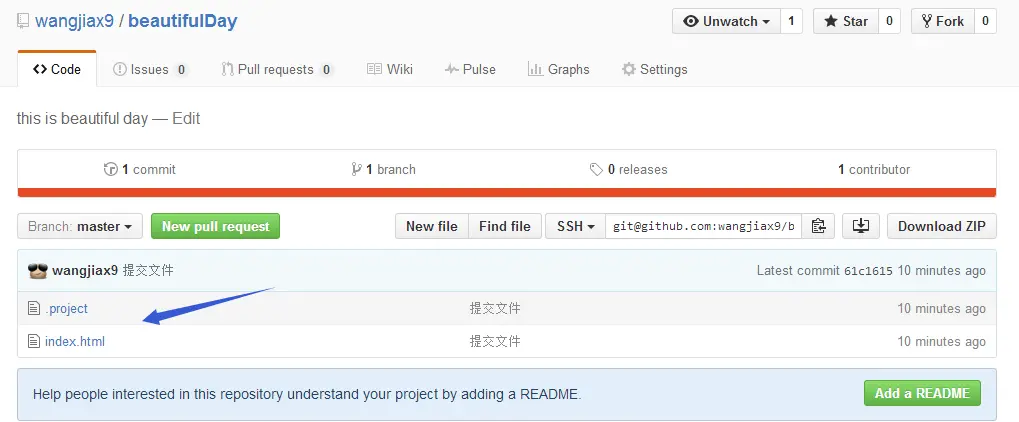Star the beautifulDay repository
The height and width of the screenshot is (422, 1019).
tap(846, 21)
